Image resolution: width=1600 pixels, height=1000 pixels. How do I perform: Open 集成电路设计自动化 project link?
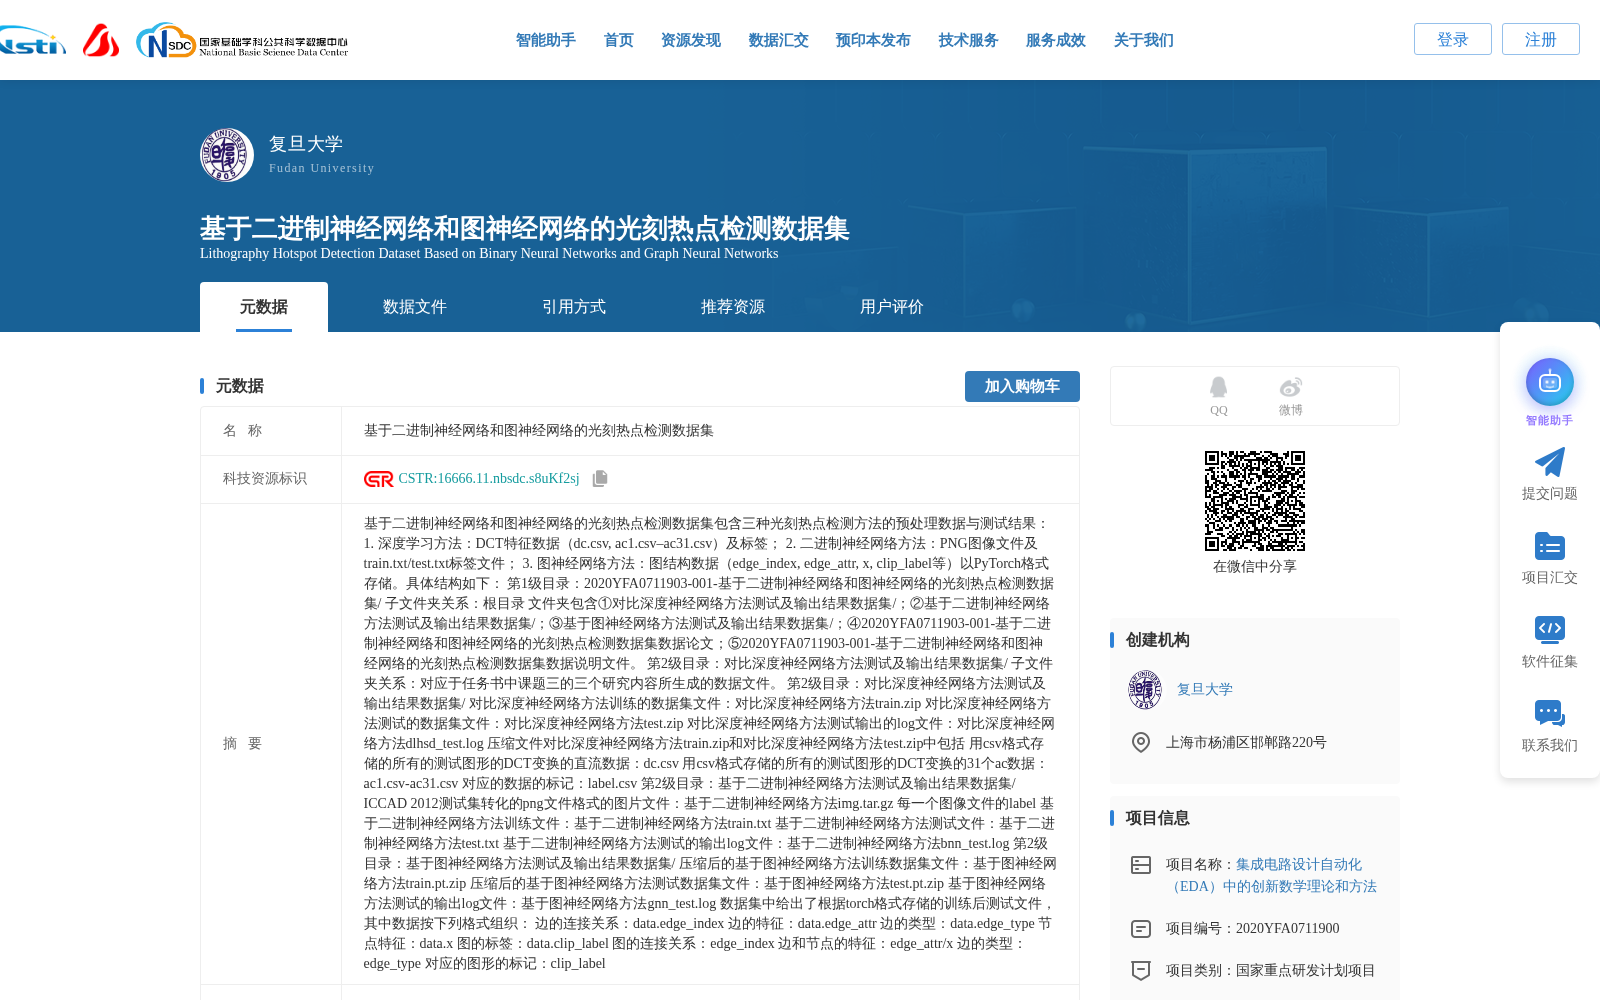pos(1271,876)
